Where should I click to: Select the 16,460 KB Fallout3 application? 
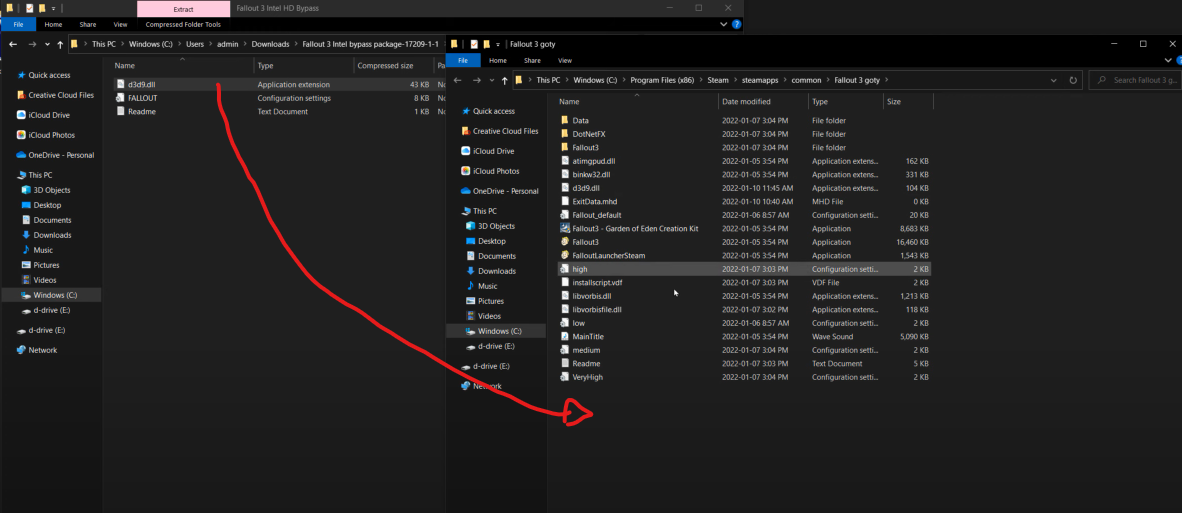(586, 243)
